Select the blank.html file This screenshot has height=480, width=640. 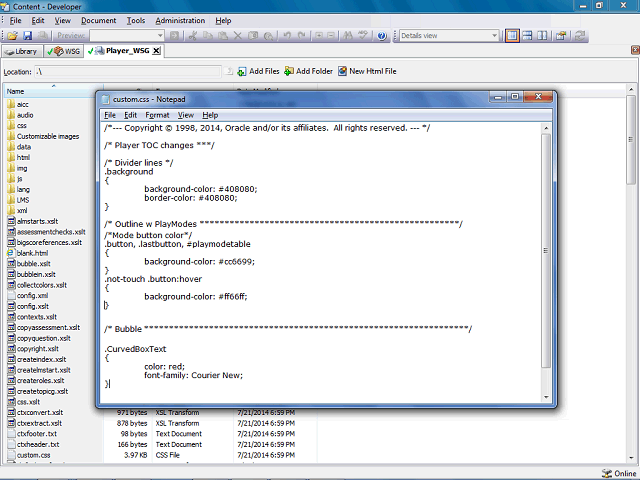[x=28, y=253]
